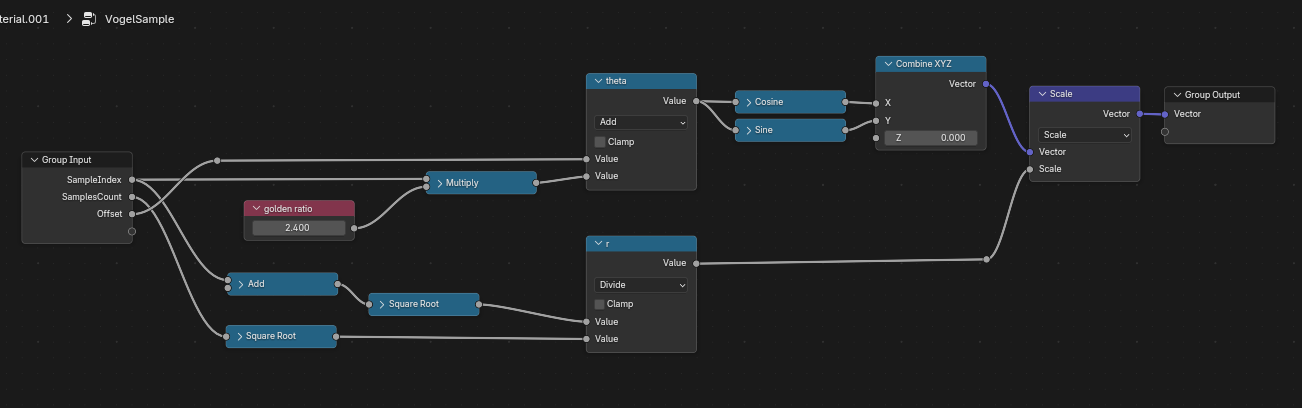The image size is (1302, 408).
Task: Expand the collapsed Multiply node
Action: click(x=437, y=183)
